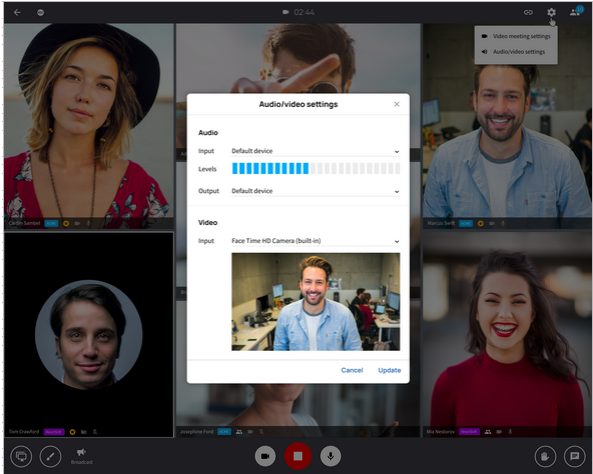The image size is (593, 474).
Task: Toggle the microphone mute button
Action: point(331,456)
